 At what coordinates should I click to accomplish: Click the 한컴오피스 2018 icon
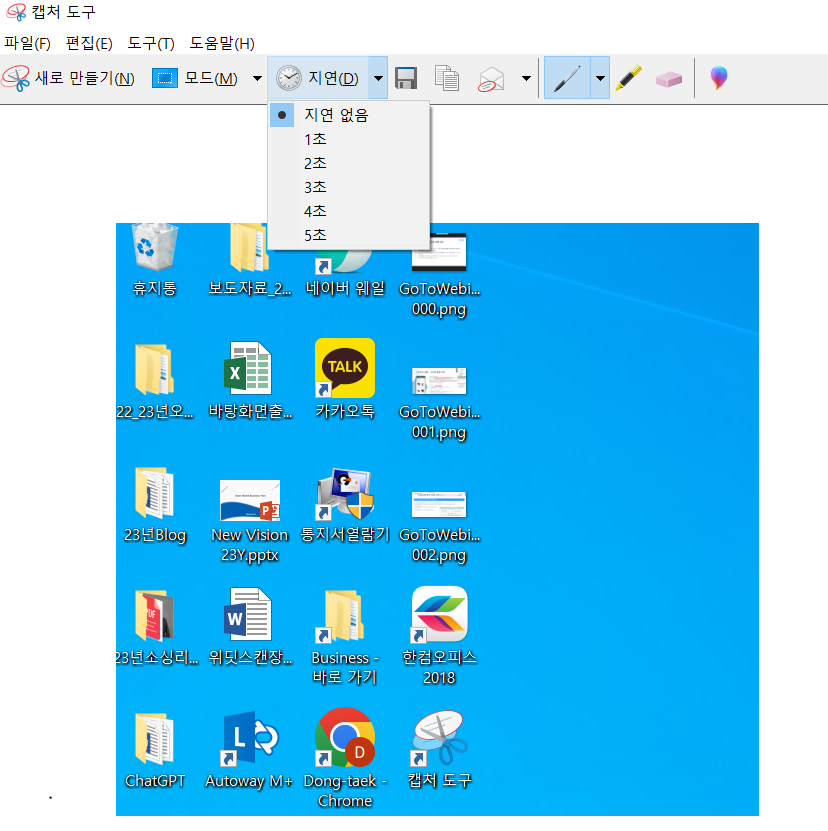click(x=439, y=614)
